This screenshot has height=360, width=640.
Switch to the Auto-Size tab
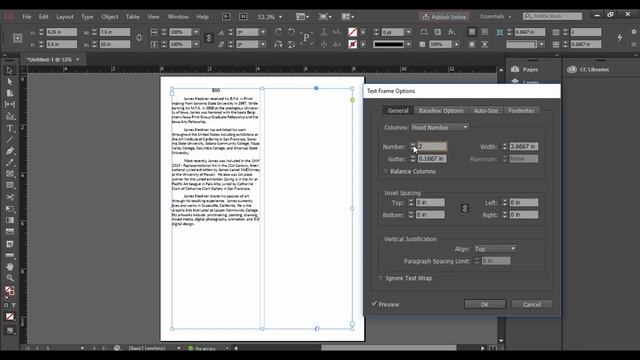[486, 111]
